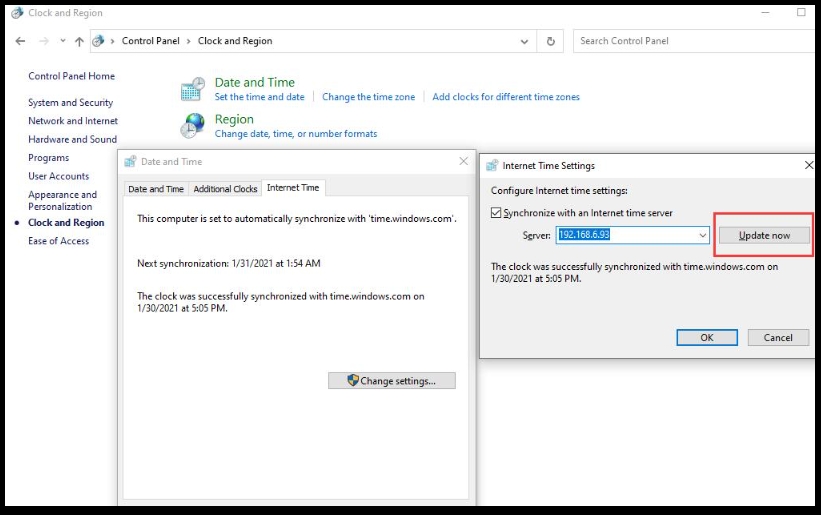The height and width of the screenshot is (515, 821).
Task: Open System and Security in sidebar
Action: 70,103
